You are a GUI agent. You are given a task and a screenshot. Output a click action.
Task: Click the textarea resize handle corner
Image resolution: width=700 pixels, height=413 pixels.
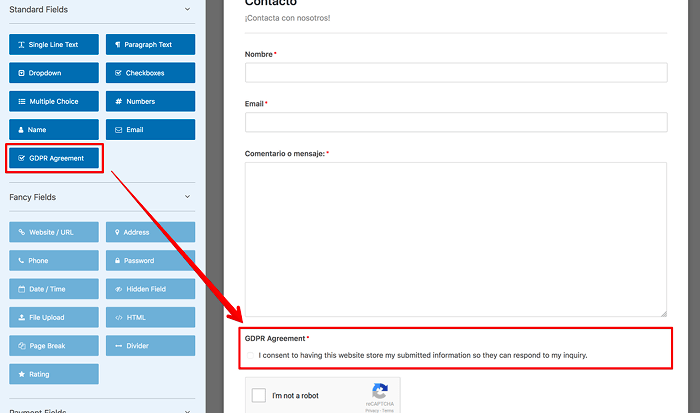tap(664, 314)
